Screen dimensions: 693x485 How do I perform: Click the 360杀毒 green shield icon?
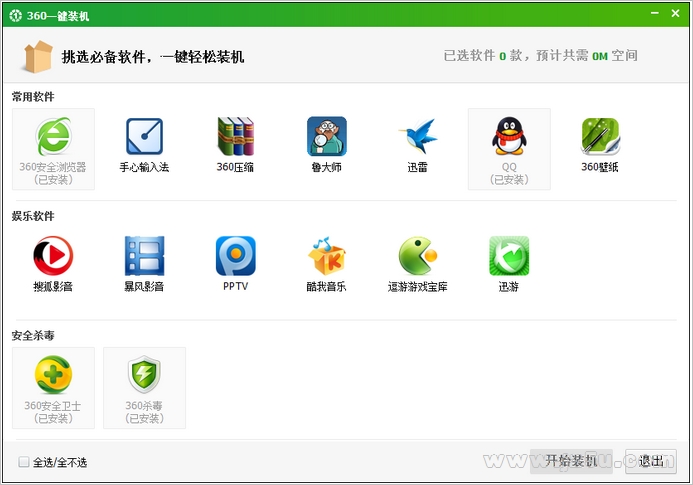(x=145, y=375)
